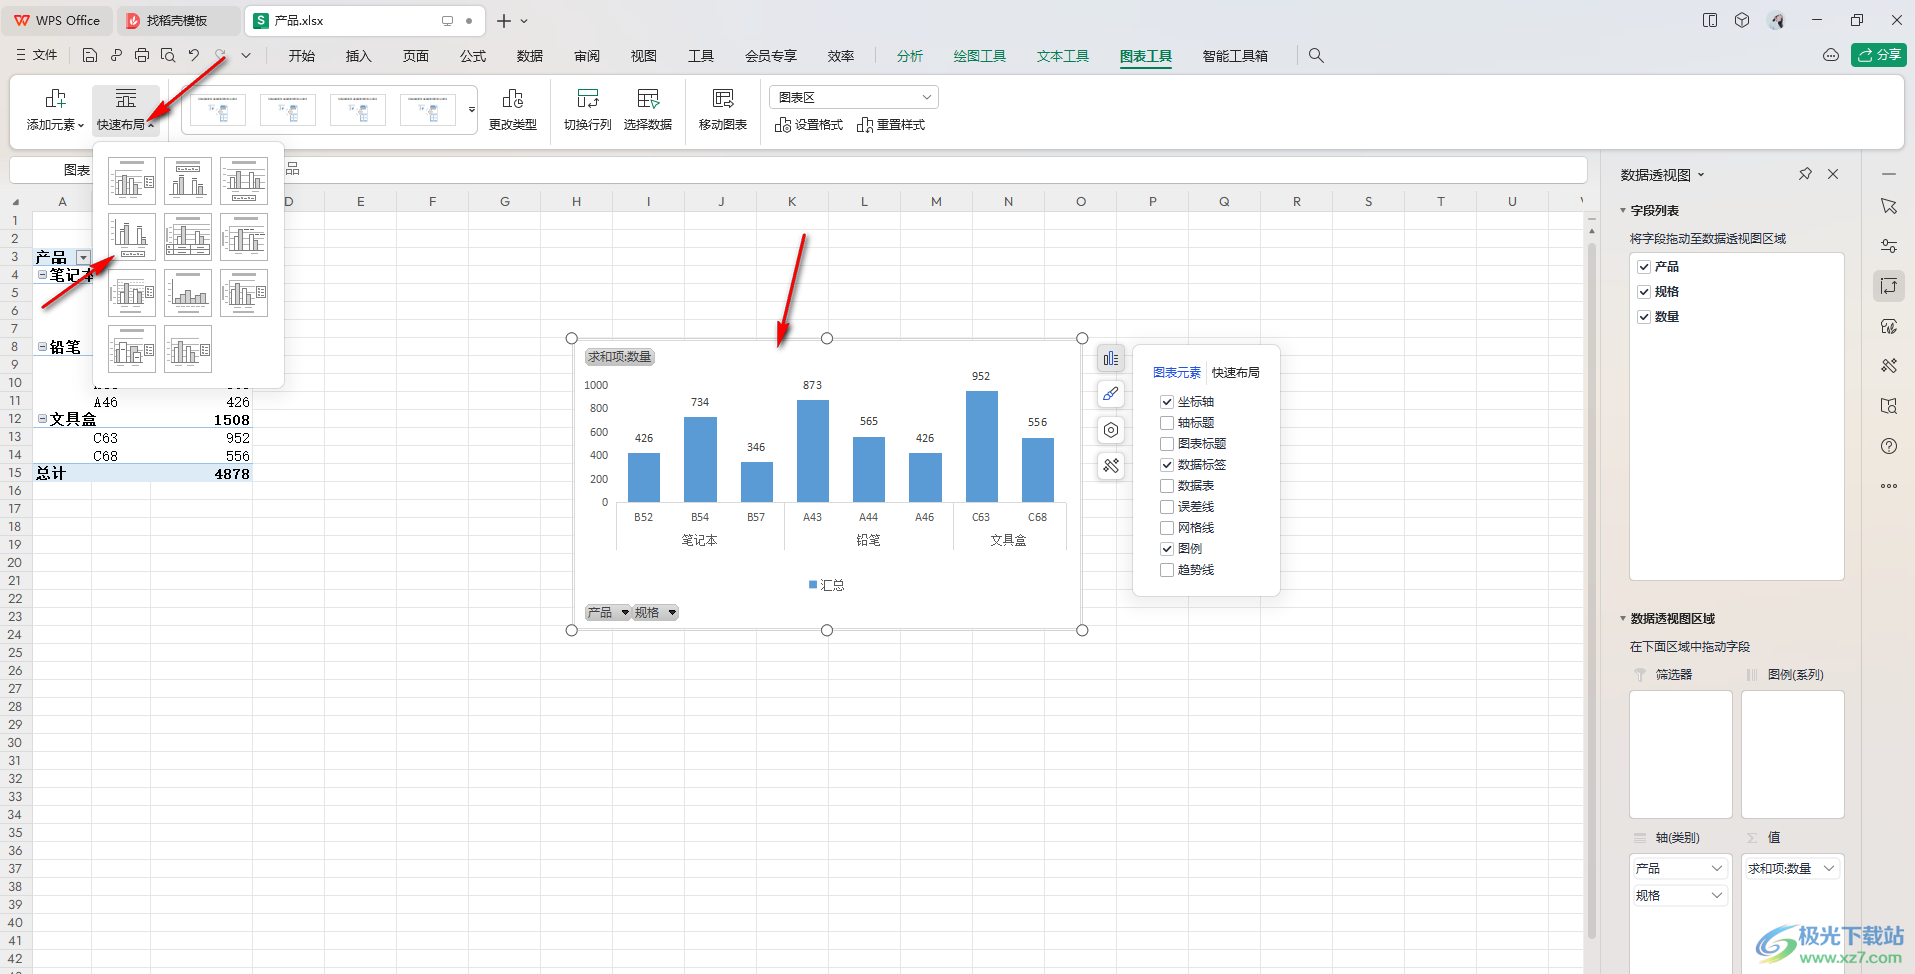1915x974 pixels.
Task: Open the 开始 ribbon tab
Action: click(302, 56)
